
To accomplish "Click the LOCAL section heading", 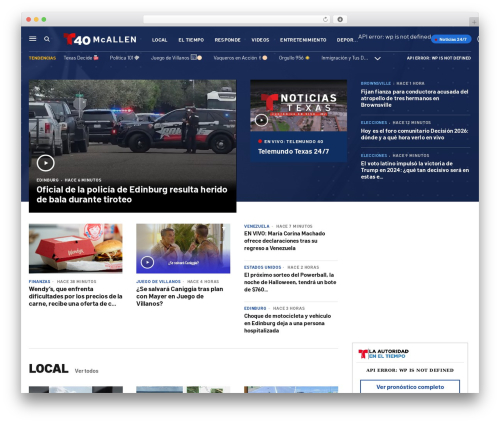I will (x=49, y=369).
